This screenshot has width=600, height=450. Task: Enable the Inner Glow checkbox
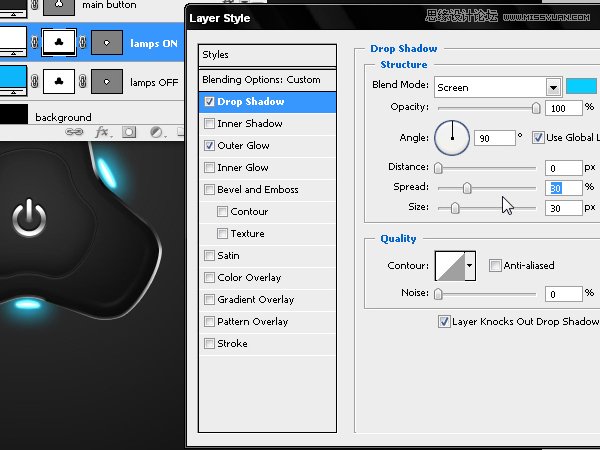[209, 168]
